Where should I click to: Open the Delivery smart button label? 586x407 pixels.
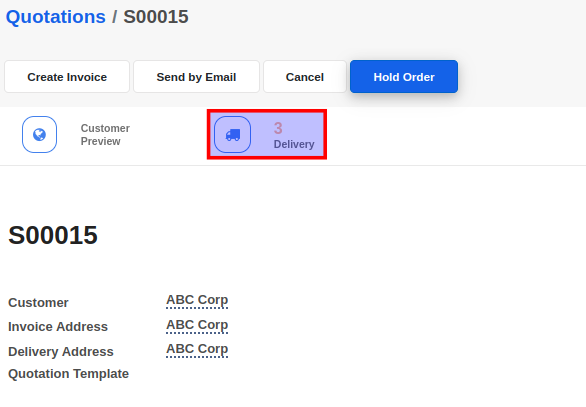tap(294, 144)
